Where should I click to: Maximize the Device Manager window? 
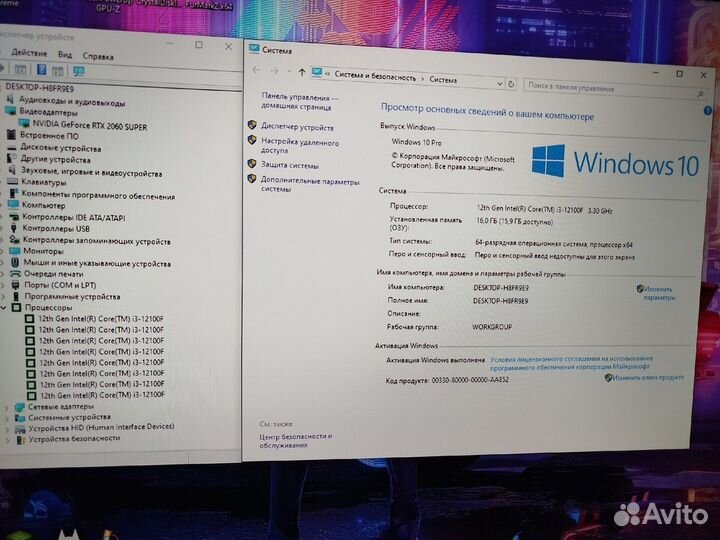[x=198, y=45]
